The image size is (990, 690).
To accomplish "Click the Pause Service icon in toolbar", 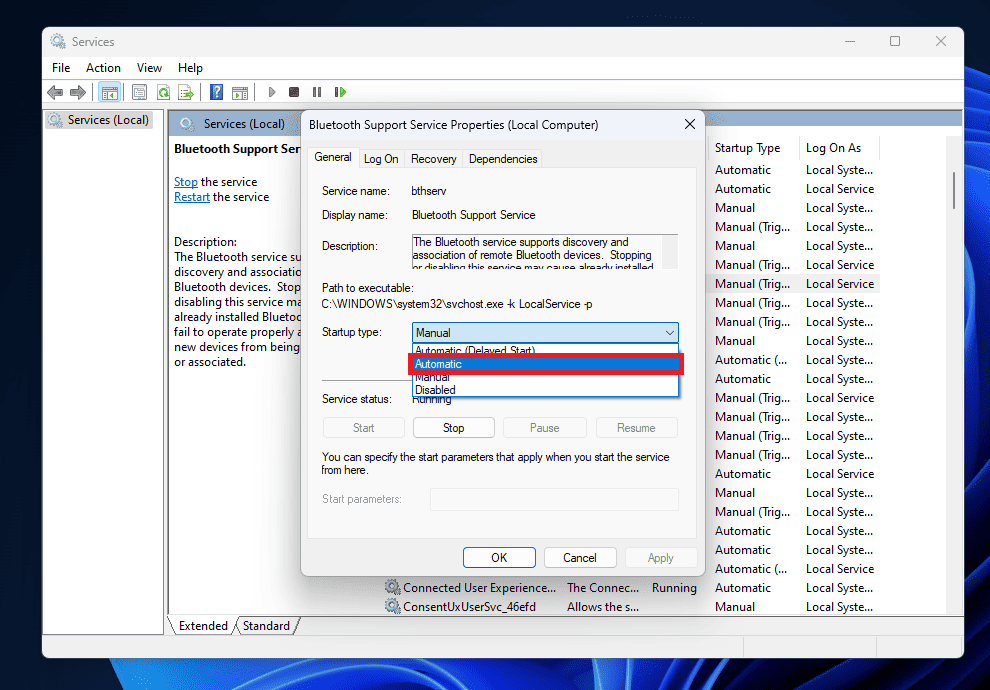I will click(x=317, y=93).
